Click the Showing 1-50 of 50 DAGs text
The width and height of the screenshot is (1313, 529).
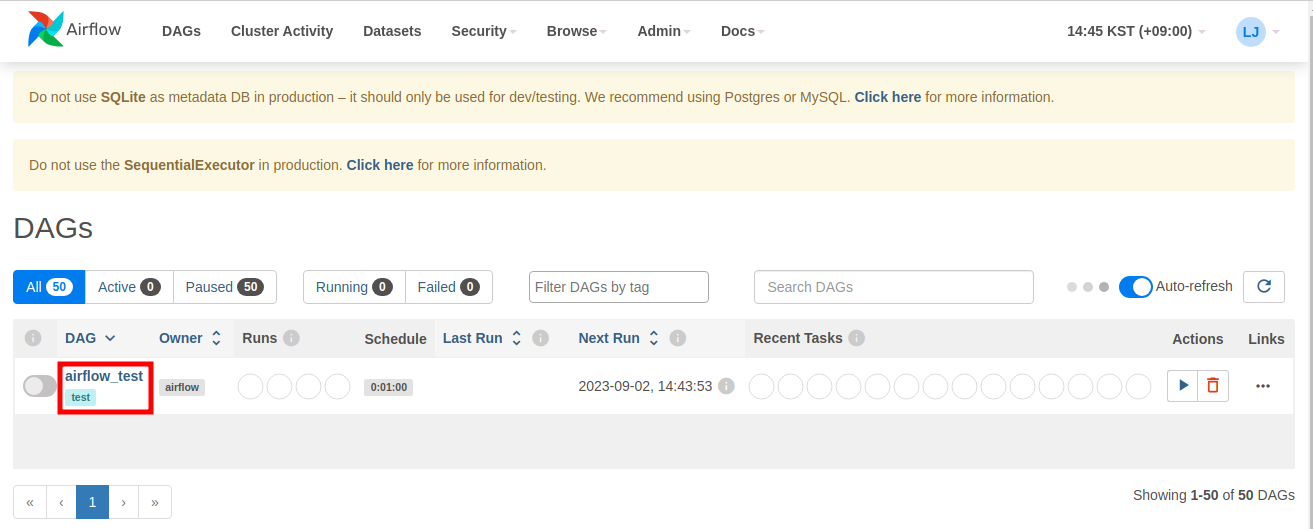tap(1214, 495)
